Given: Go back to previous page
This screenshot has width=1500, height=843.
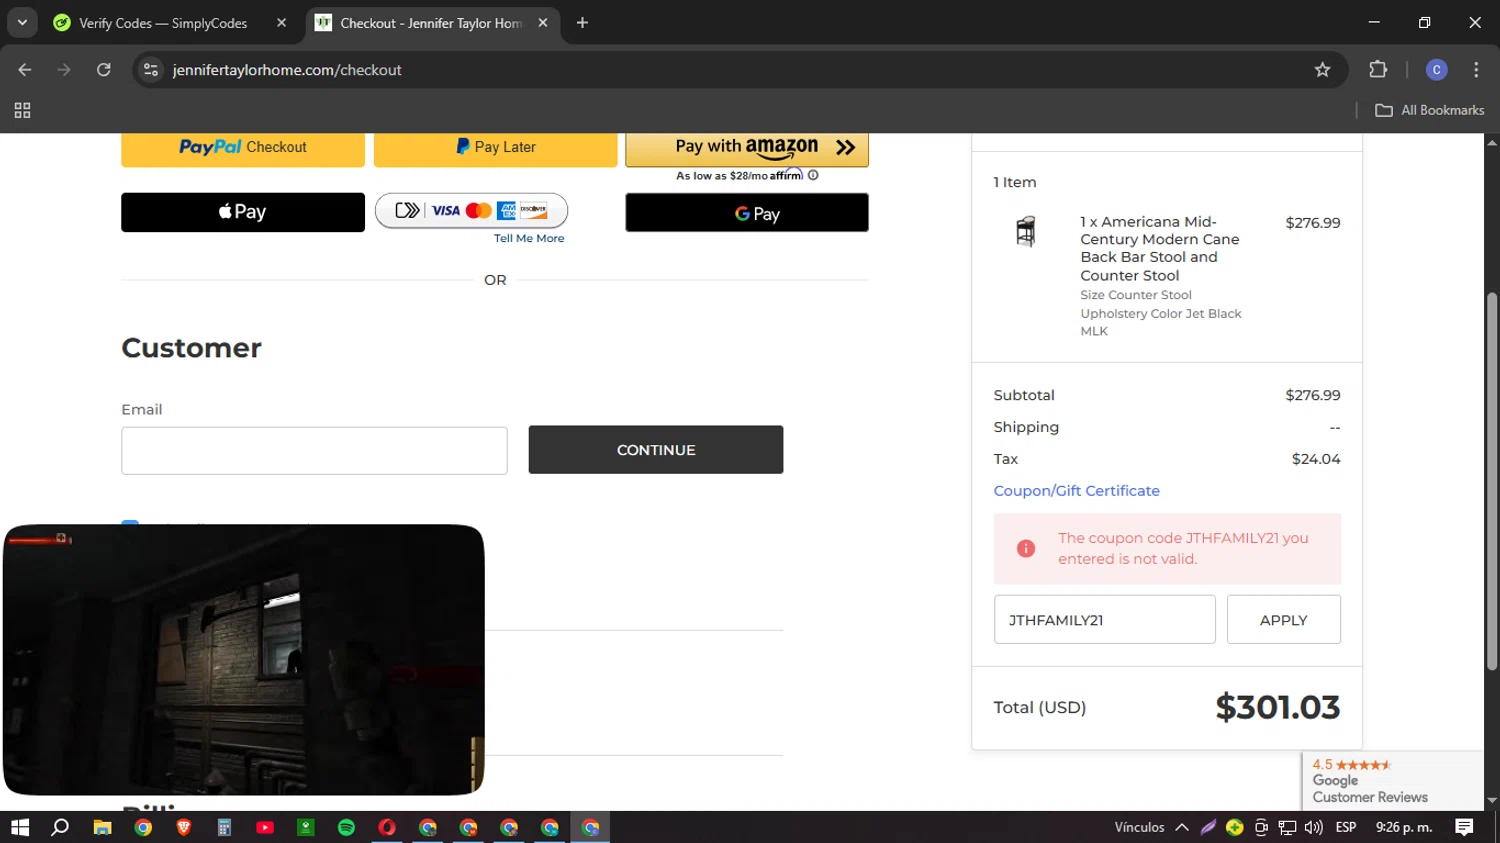Looking at the screenshot, I should [x=25, y=69].
